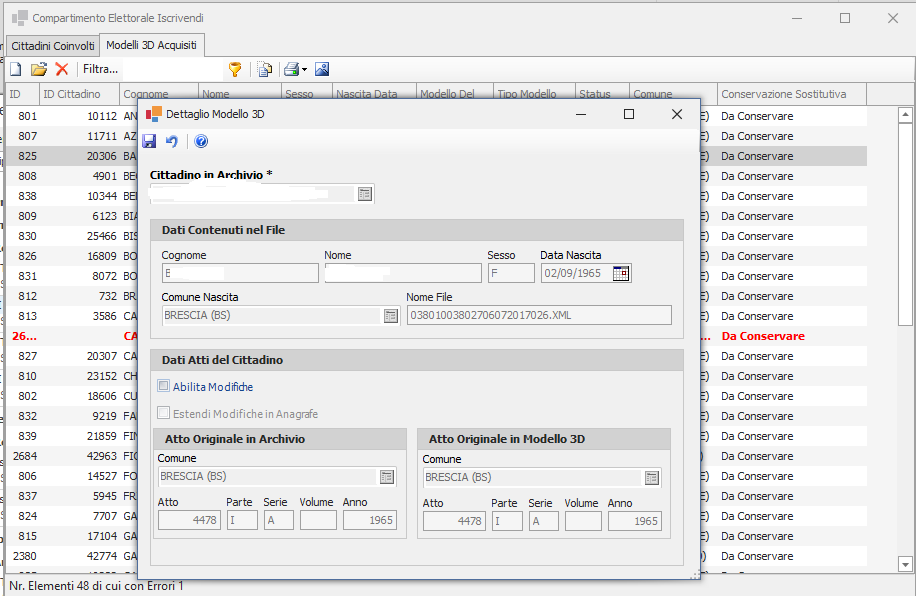Click the new document icon
916x596 pixels.
coord(16,69)
